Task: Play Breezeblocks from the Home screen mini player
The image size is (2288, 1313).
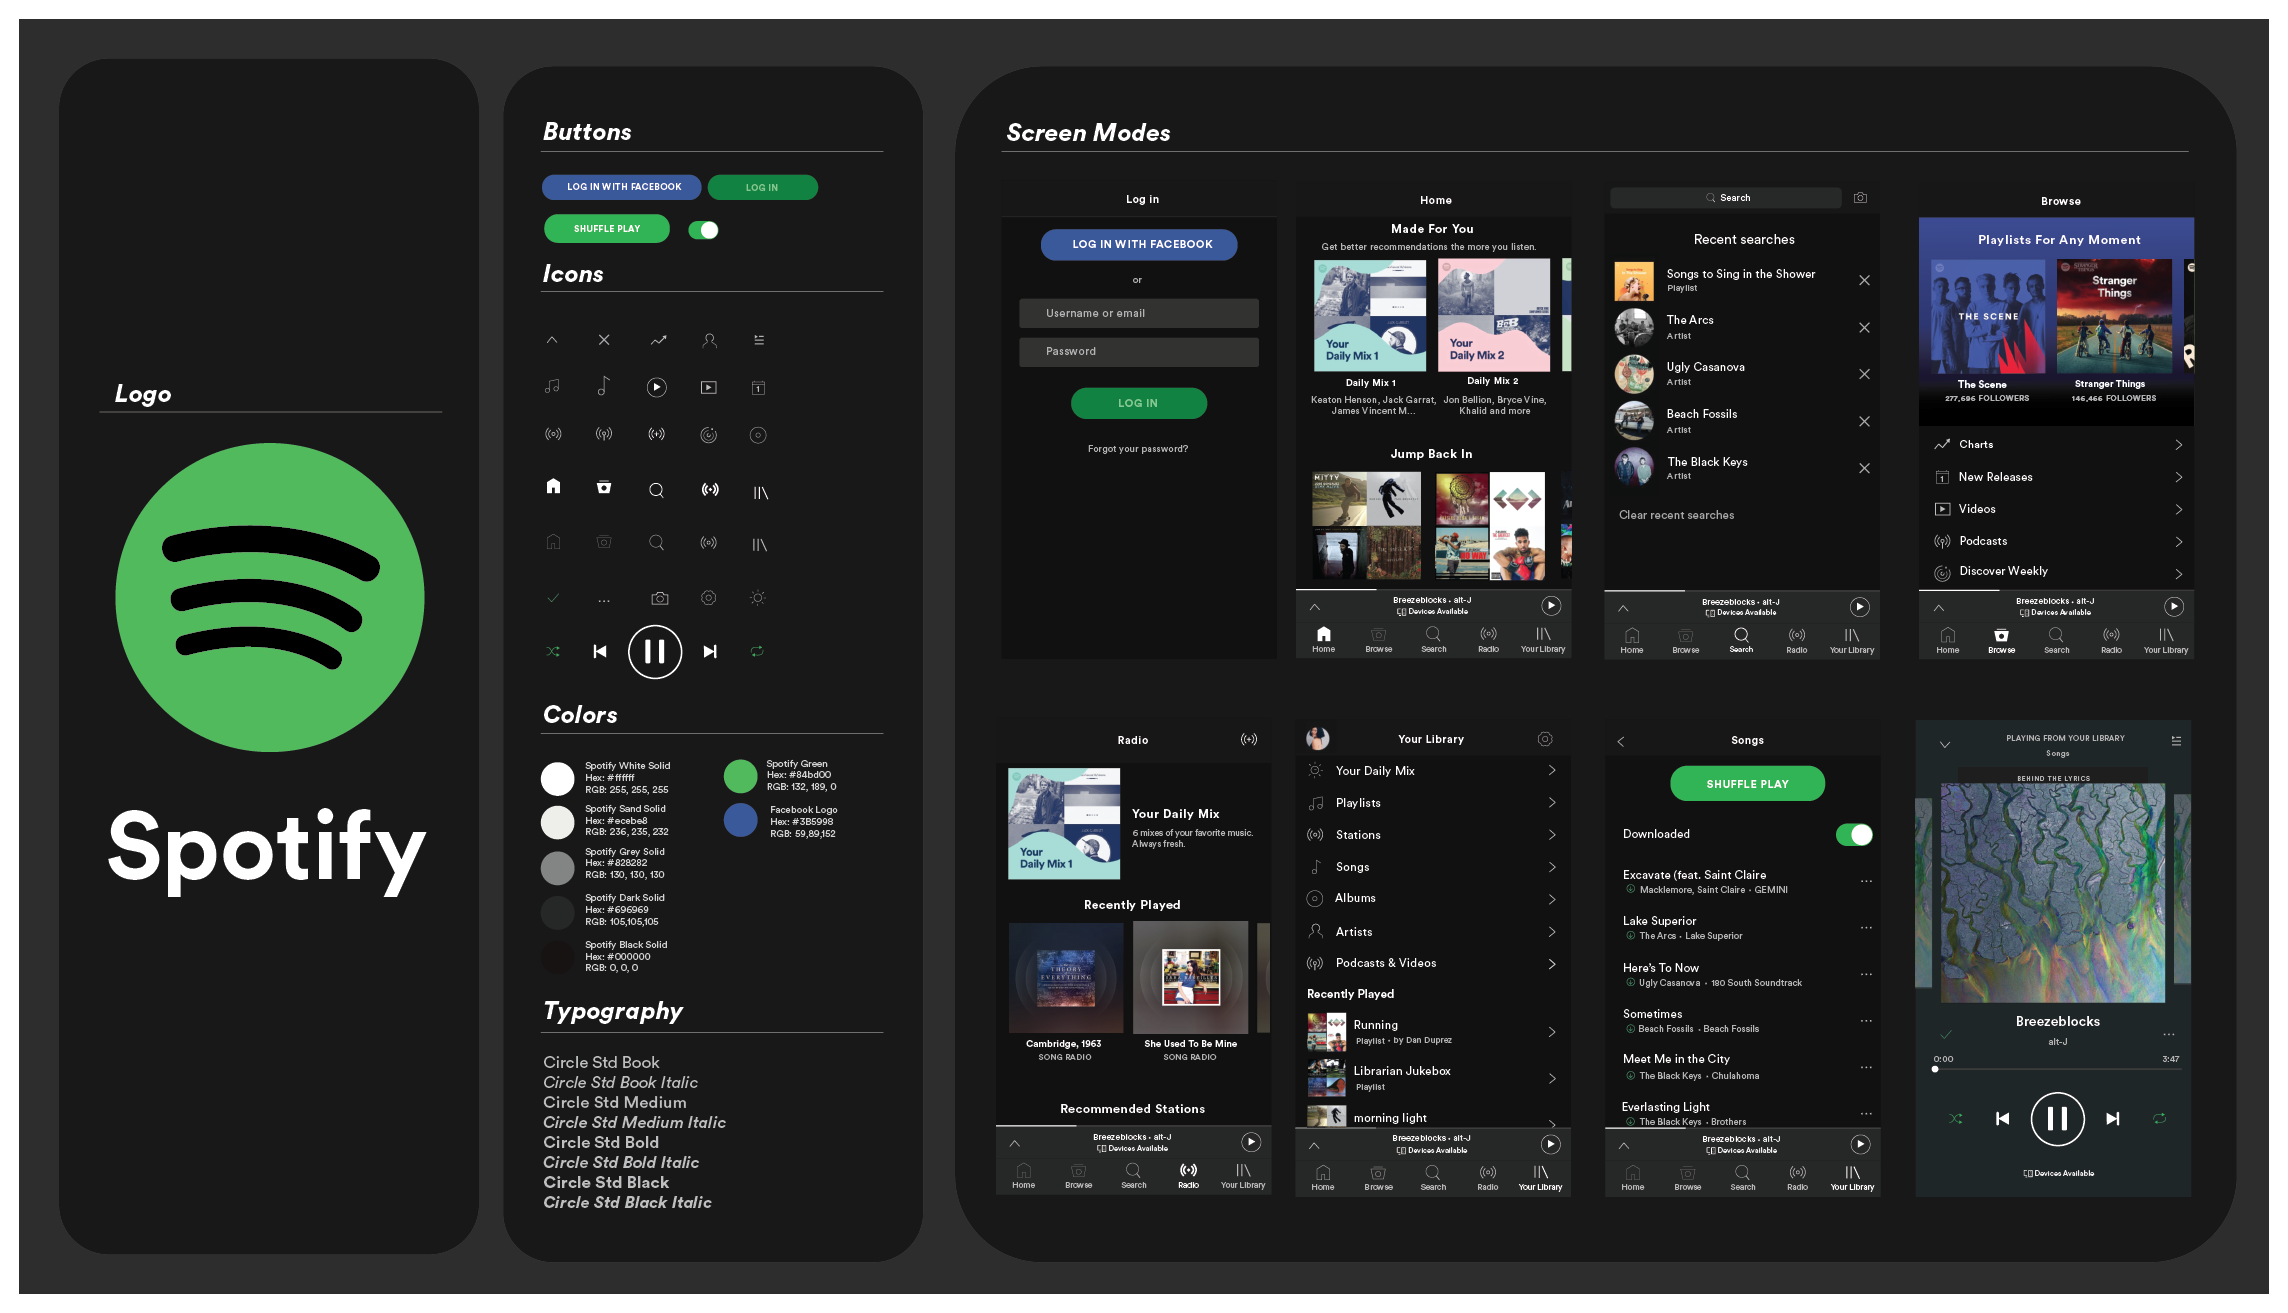Action: (x=1550, y=605)
